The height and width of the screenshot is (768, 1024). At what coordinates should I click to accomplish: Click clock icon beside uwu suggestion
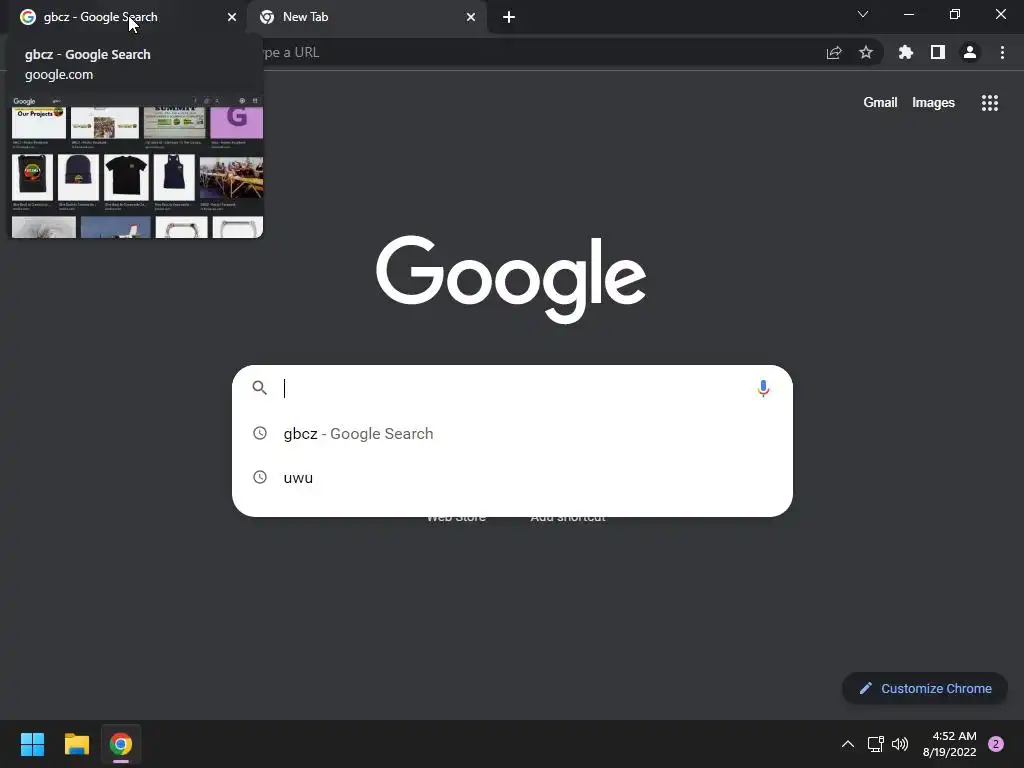pos(260,477)
